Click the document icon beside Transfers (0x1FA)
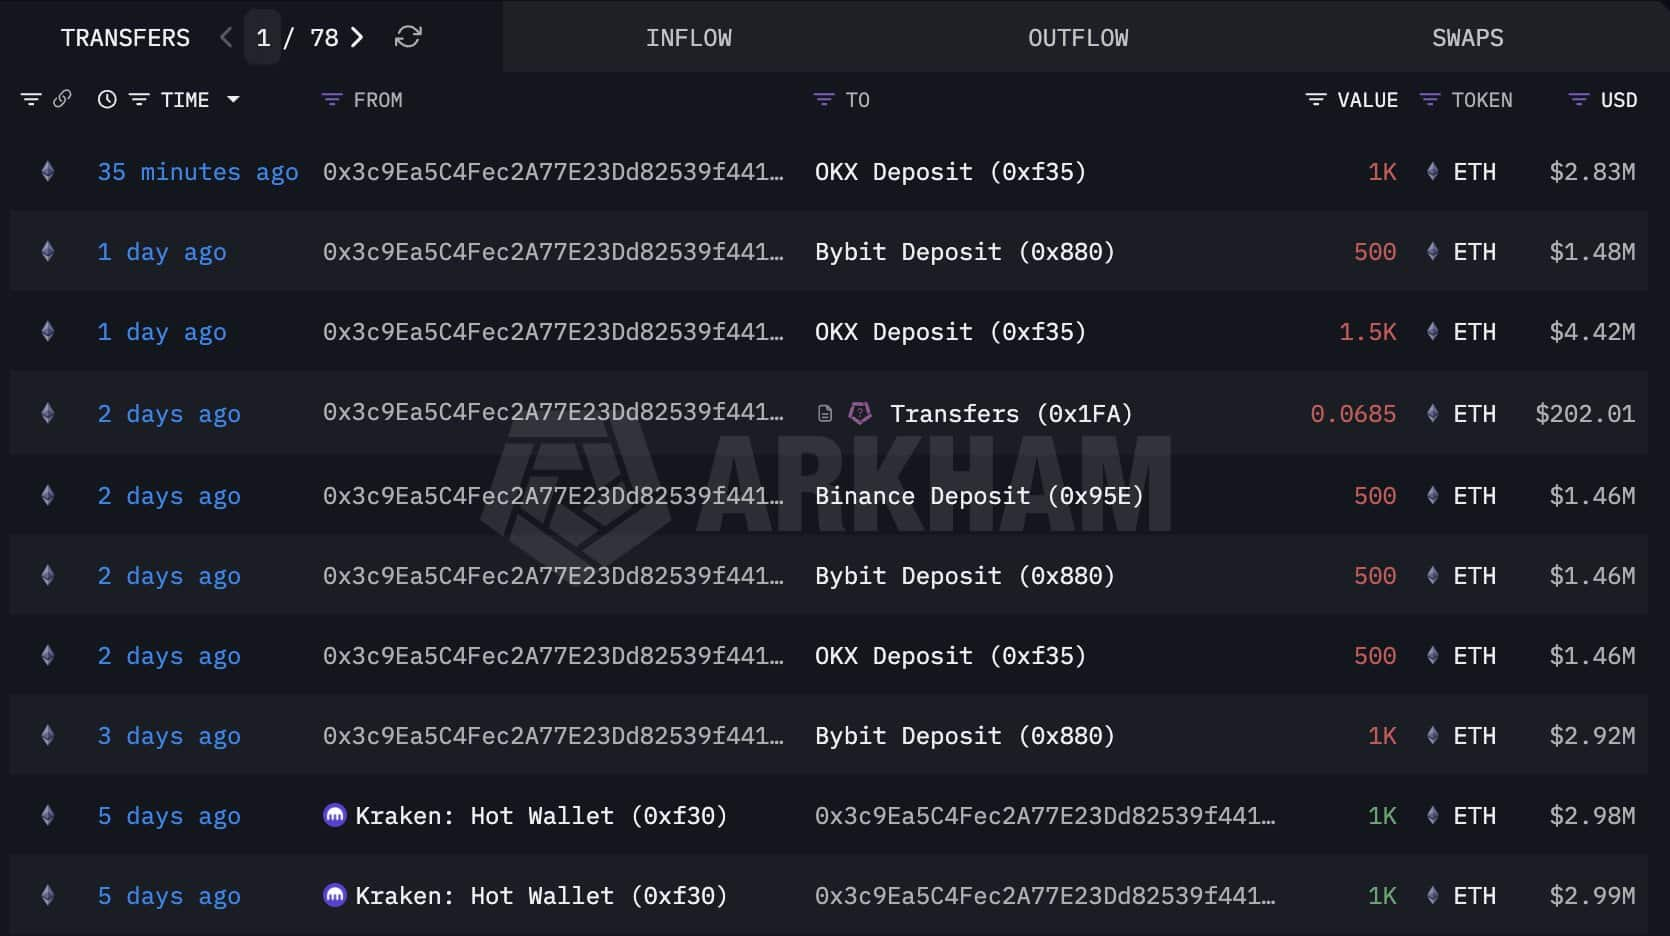This screenshot has width=1670, height=936. tap(825, 414)
